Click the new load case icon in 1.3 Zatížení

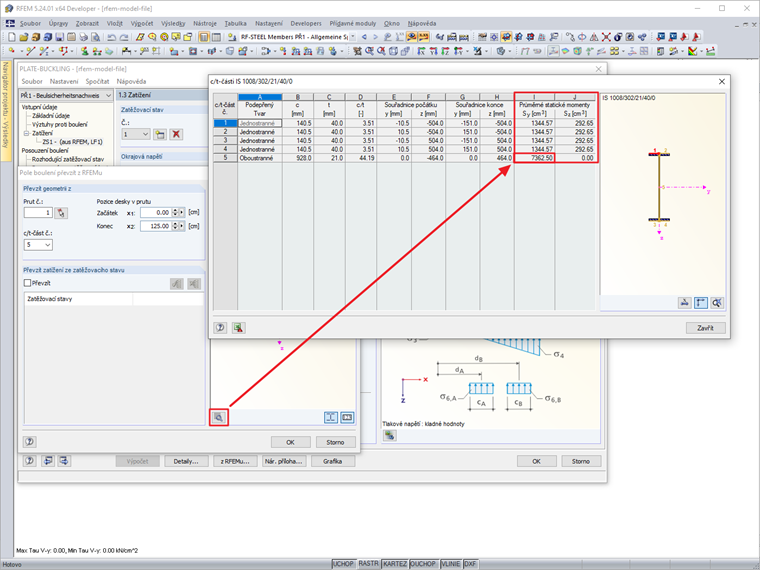160,134
